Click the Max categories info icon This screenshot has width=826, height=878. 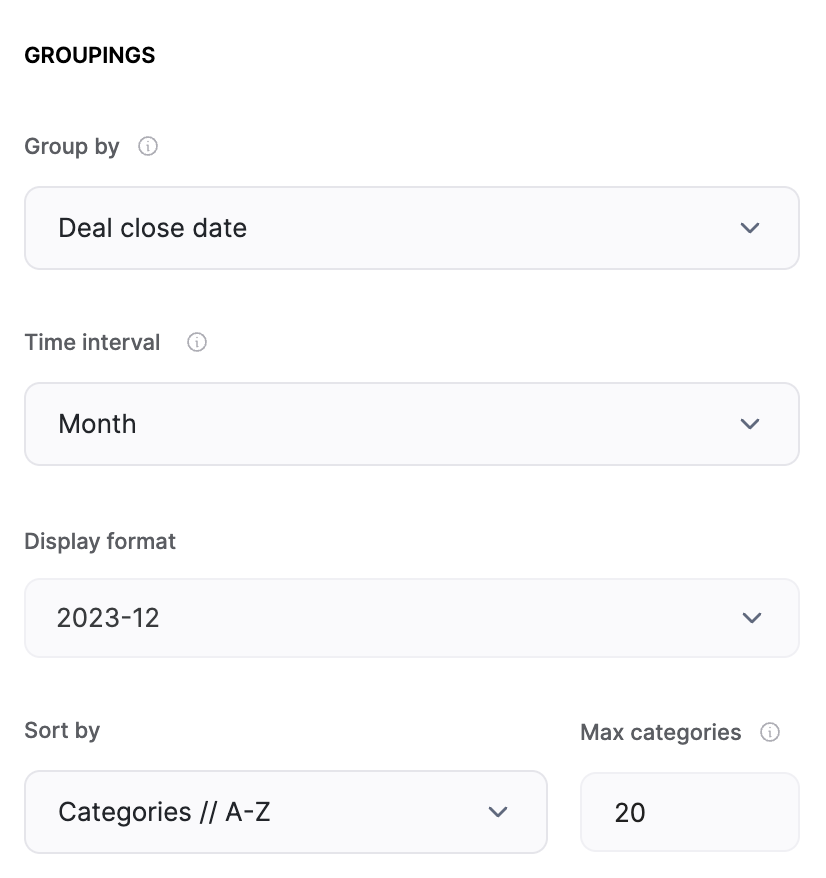tap(770, 733)
